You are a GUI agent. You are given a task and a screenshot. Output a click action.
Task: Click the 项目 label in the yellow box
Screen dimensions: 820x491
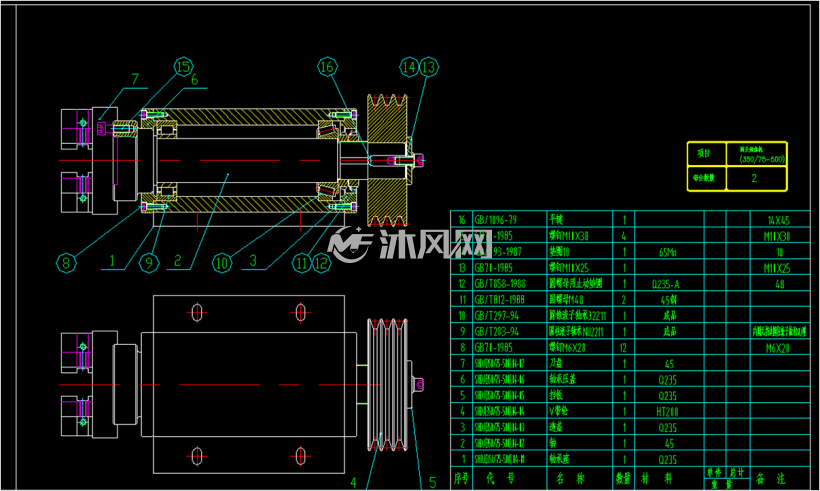click(704, 154)
